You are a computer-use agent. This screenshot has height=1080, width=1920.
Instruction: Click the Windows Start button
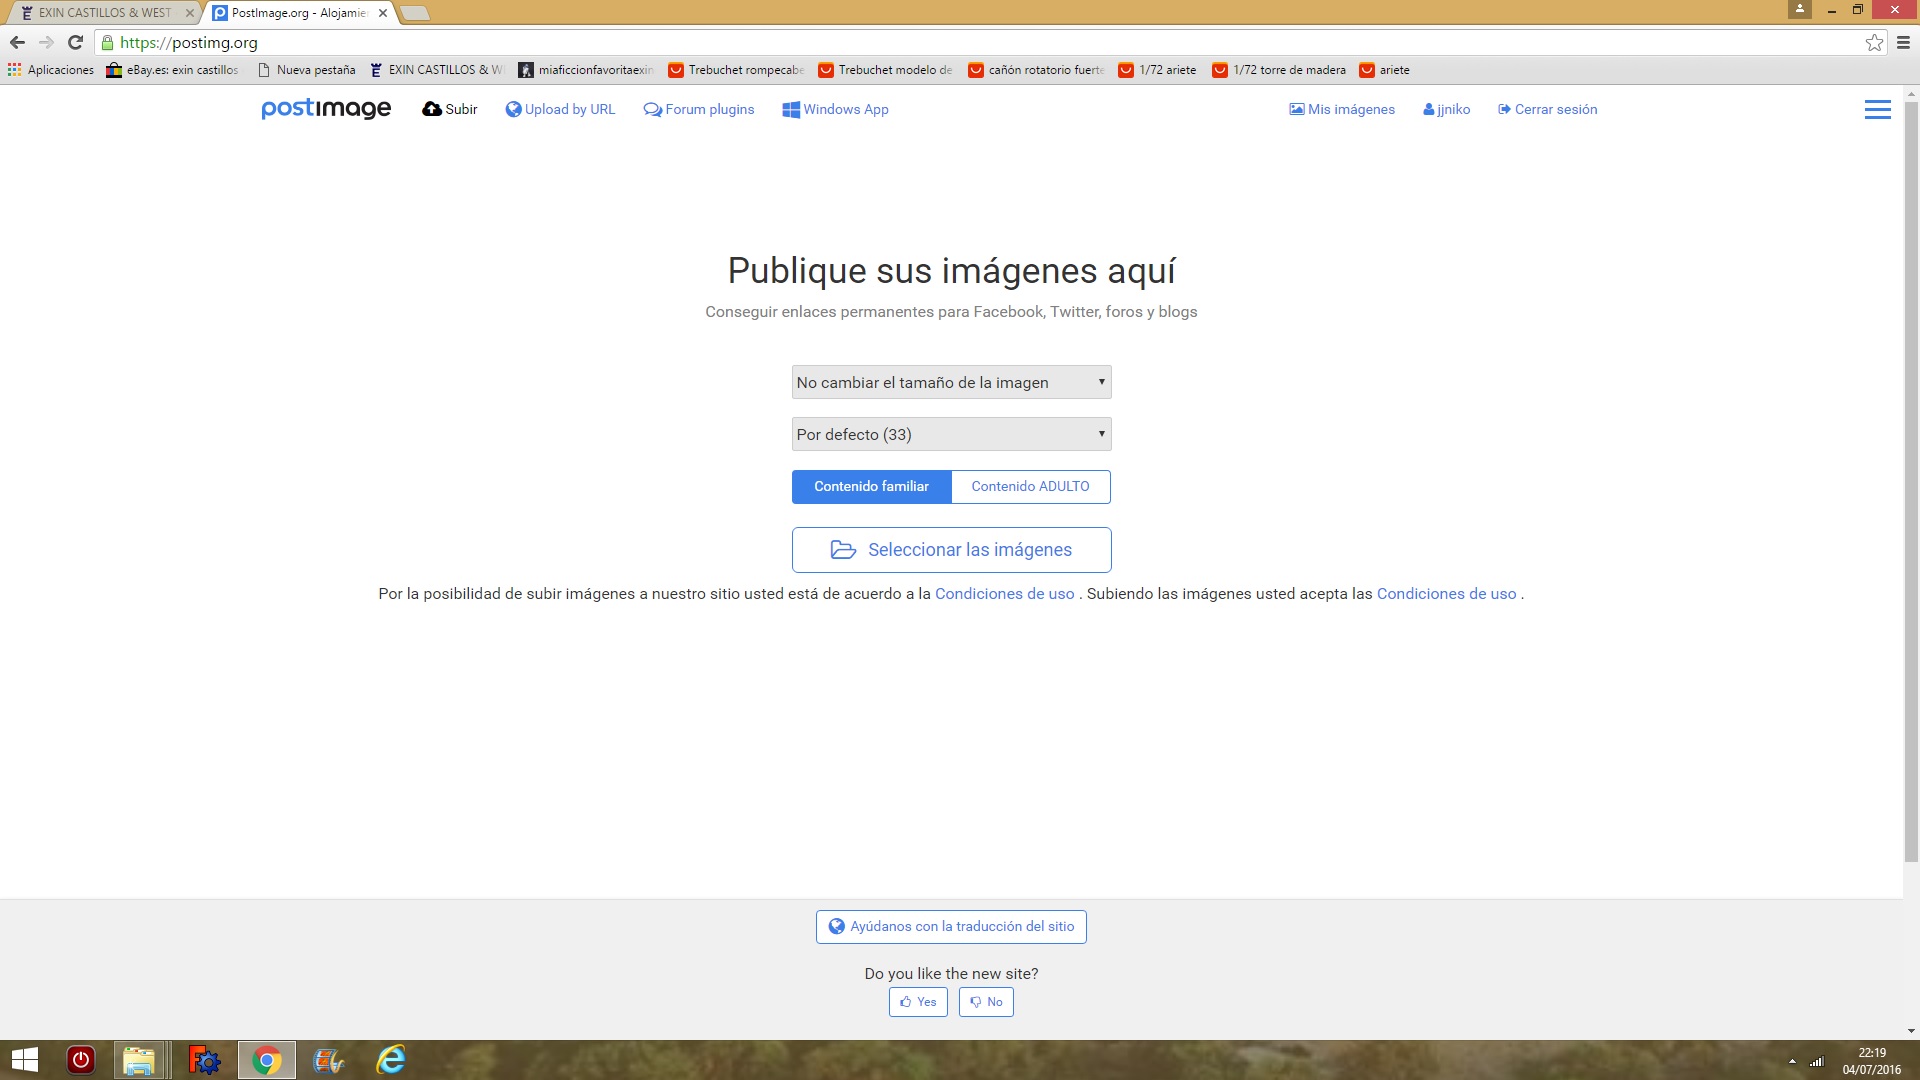[24, 1060]
